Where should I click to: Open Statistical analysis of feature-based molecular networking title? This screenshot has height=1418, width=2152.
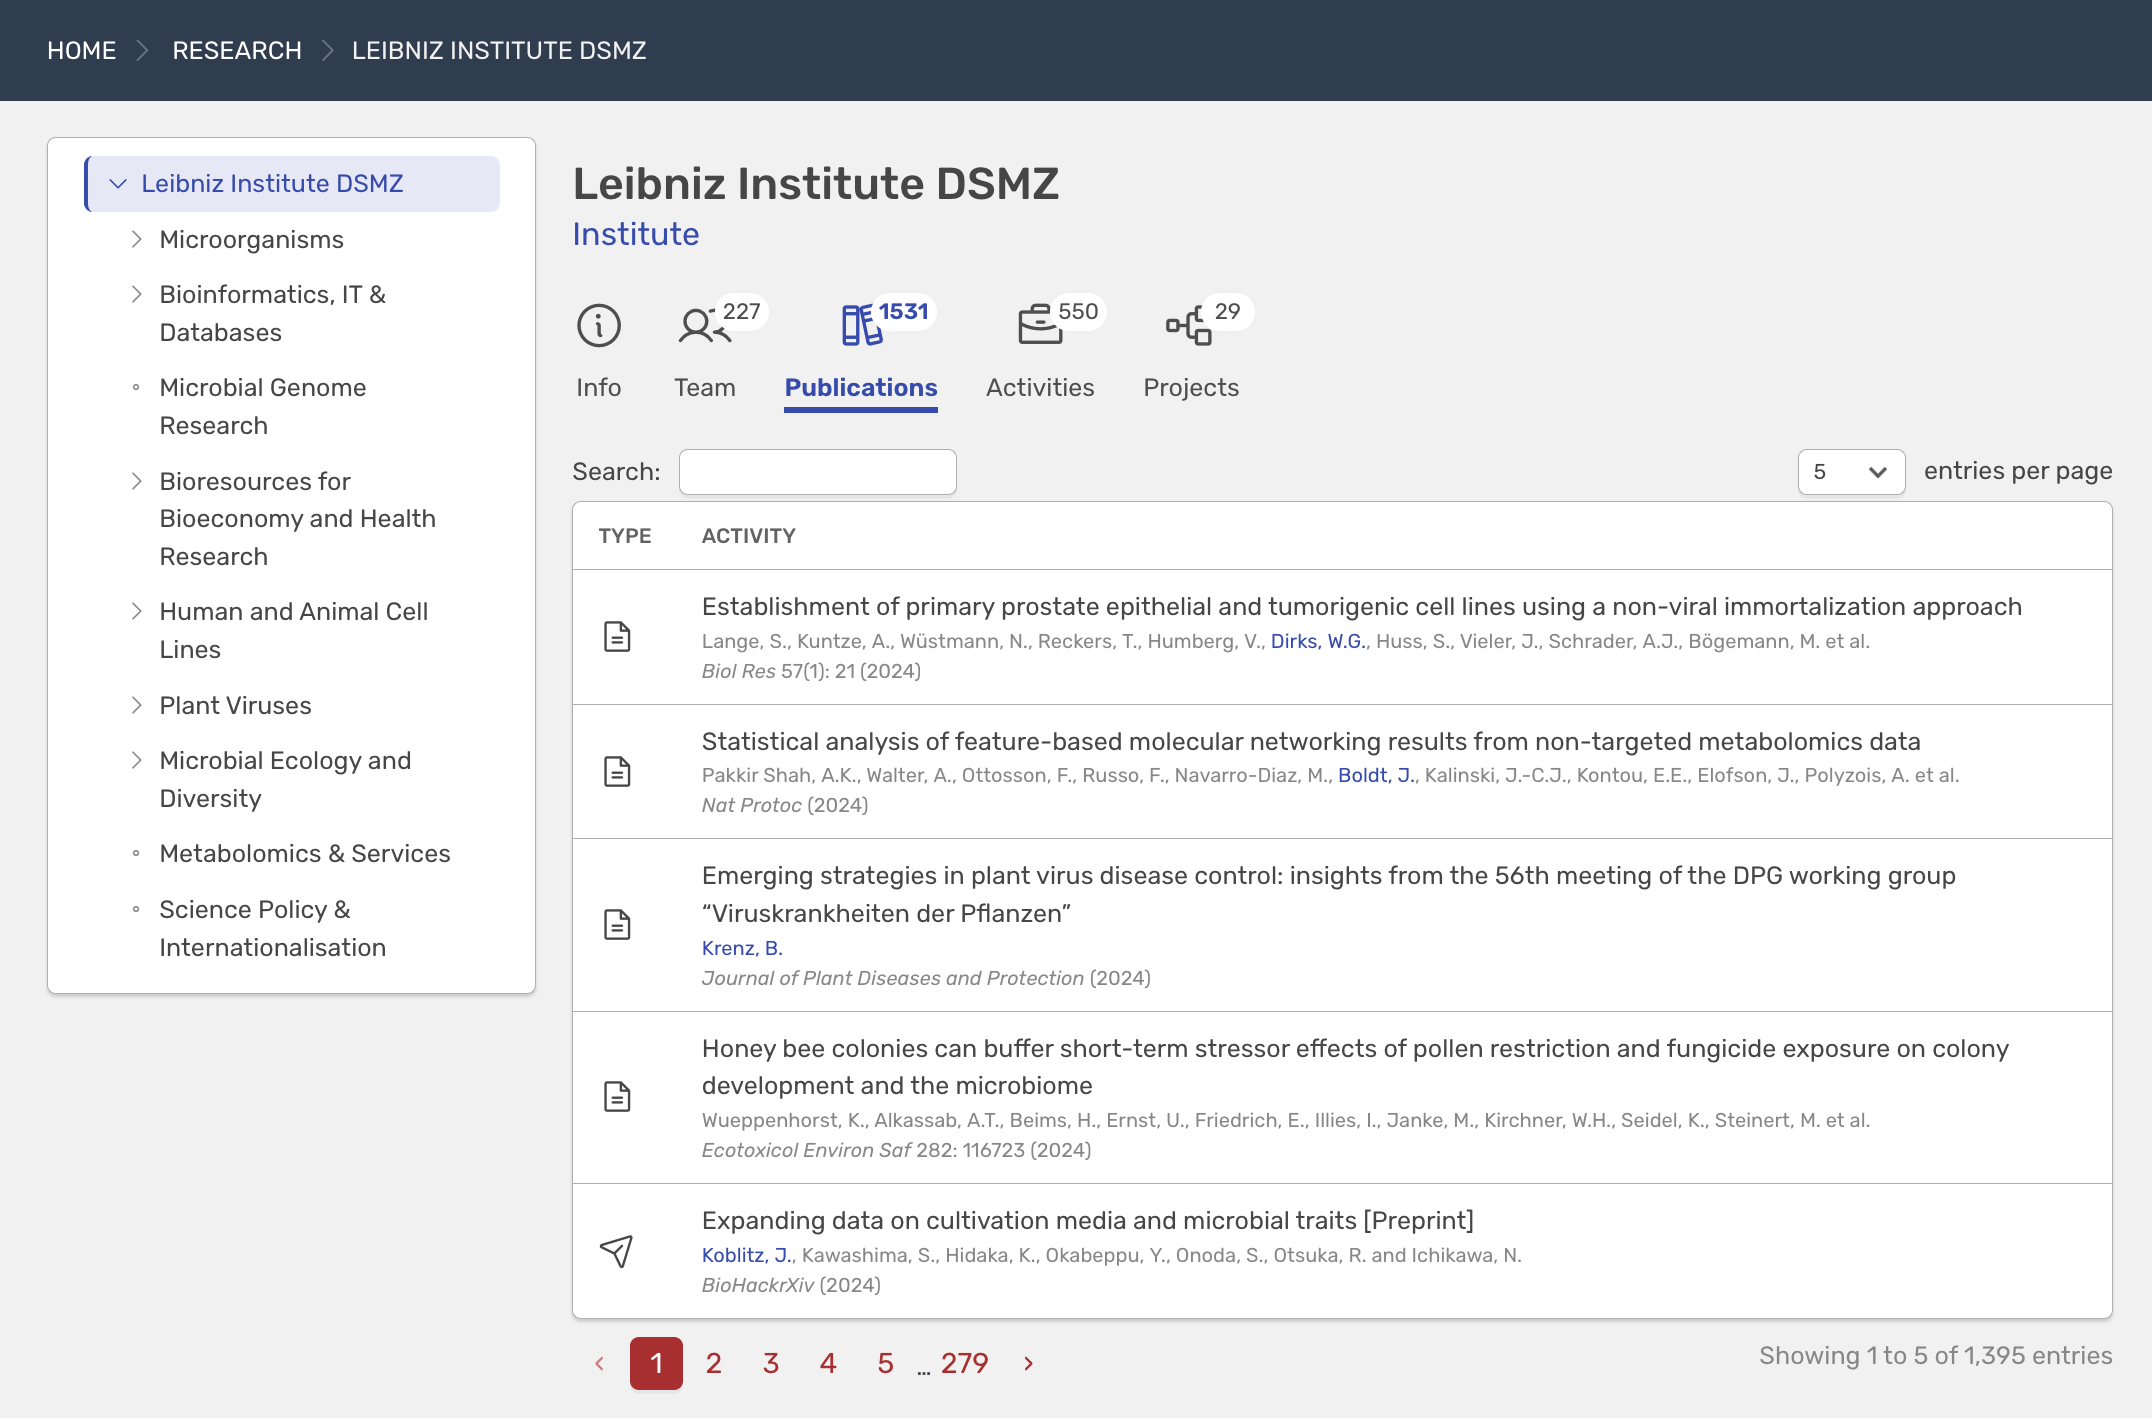pyautogui.click(x=1311, y=742)
